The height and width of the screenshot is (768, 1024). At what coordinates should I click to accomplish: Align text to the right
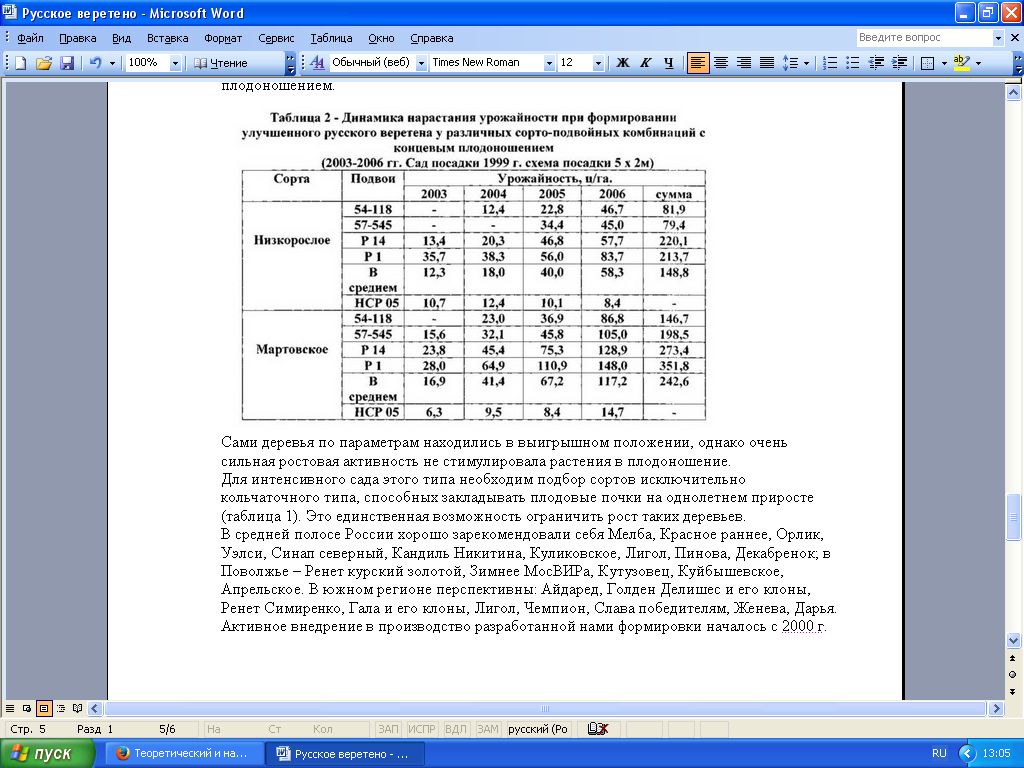click(743, 63)
